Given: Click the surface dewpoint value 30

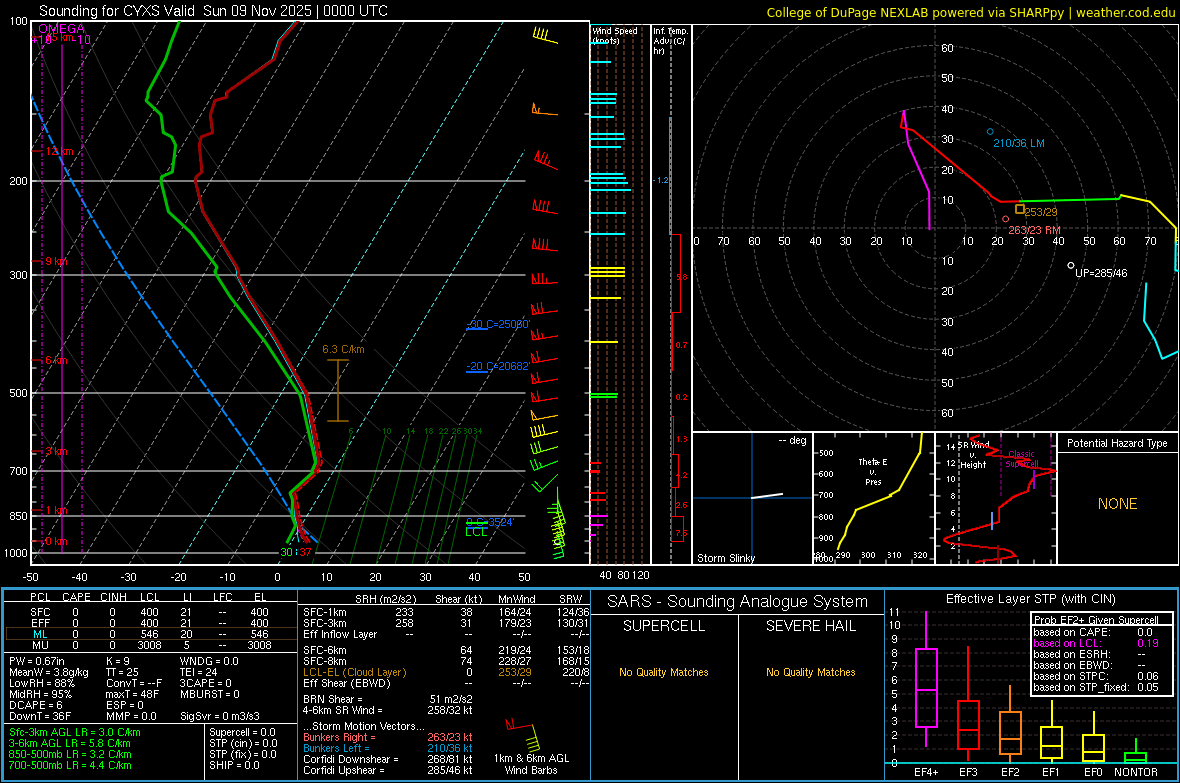Looking at the screenshot, I should click(x=286, y=552).
